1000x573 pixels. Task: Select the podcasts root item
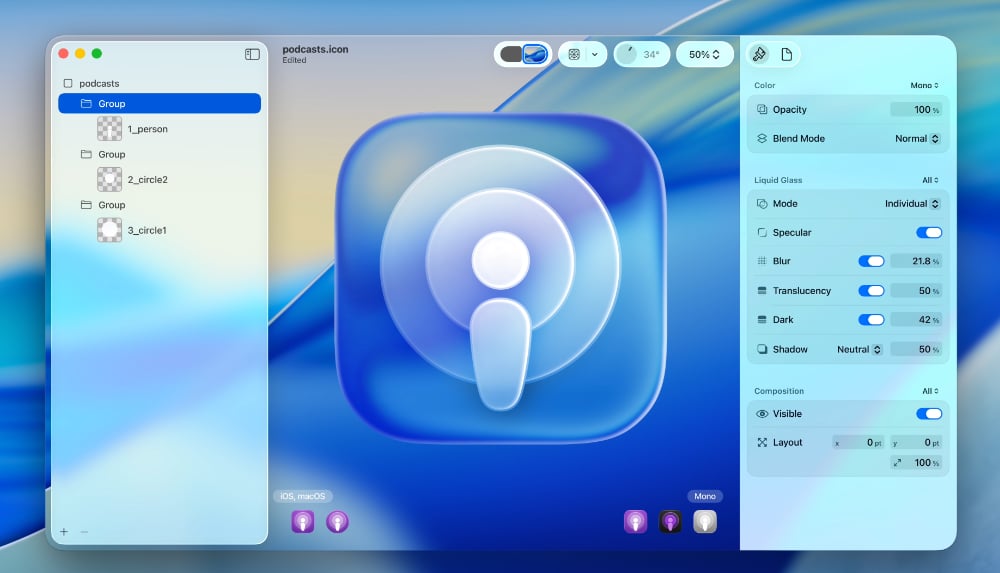pos(99,84)
